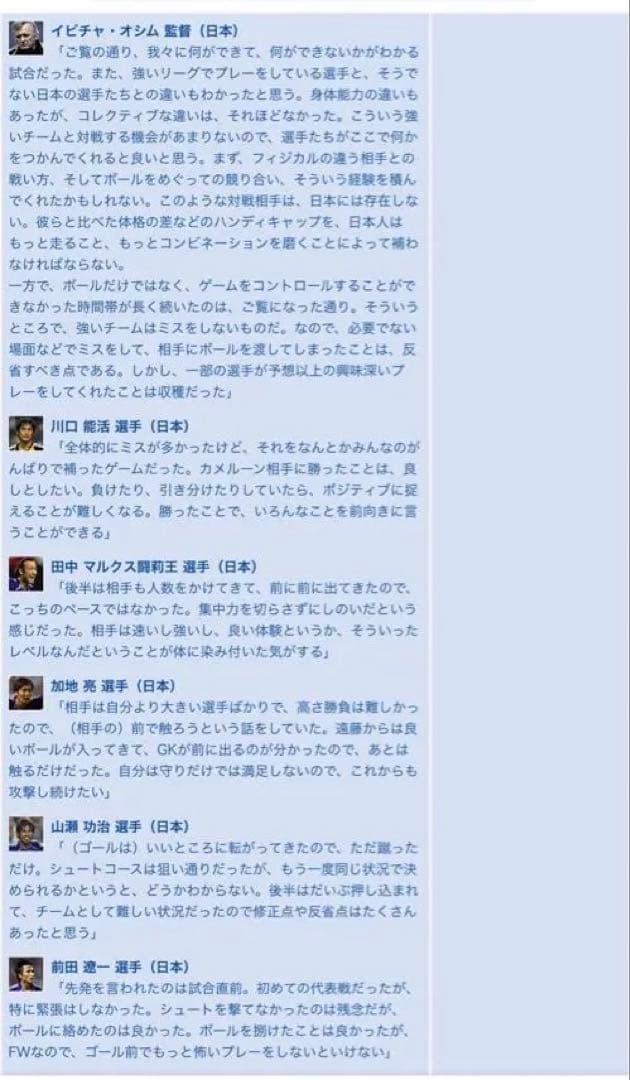Open the 前田 遼一 選手 name heading
630x1080 pixels.
click(x=120, y=966)
